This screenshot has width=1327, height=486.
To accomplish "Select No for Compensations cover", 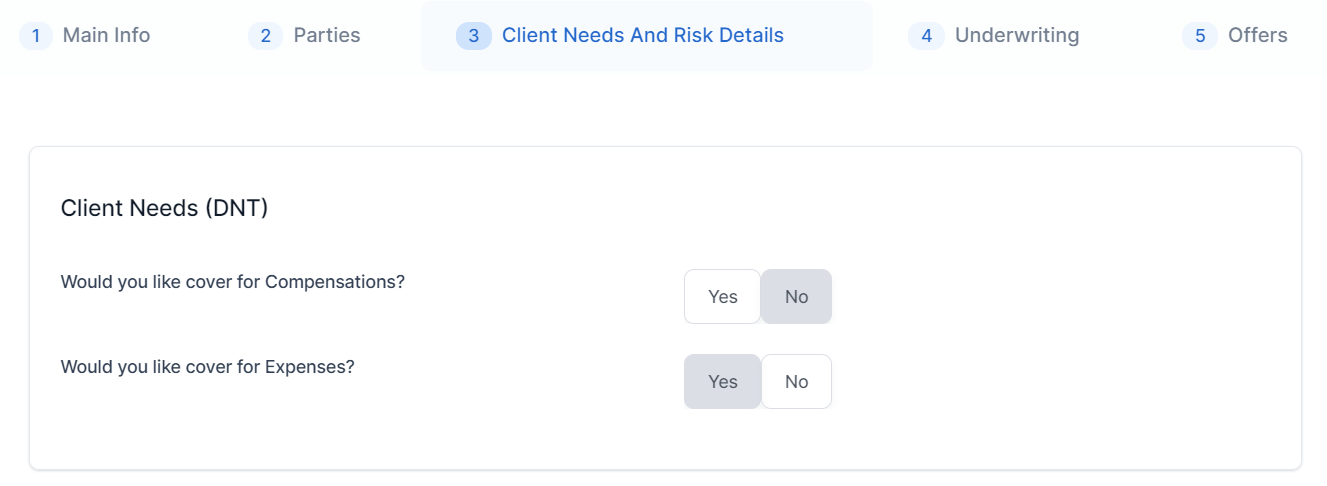I will tap(796, 297).
